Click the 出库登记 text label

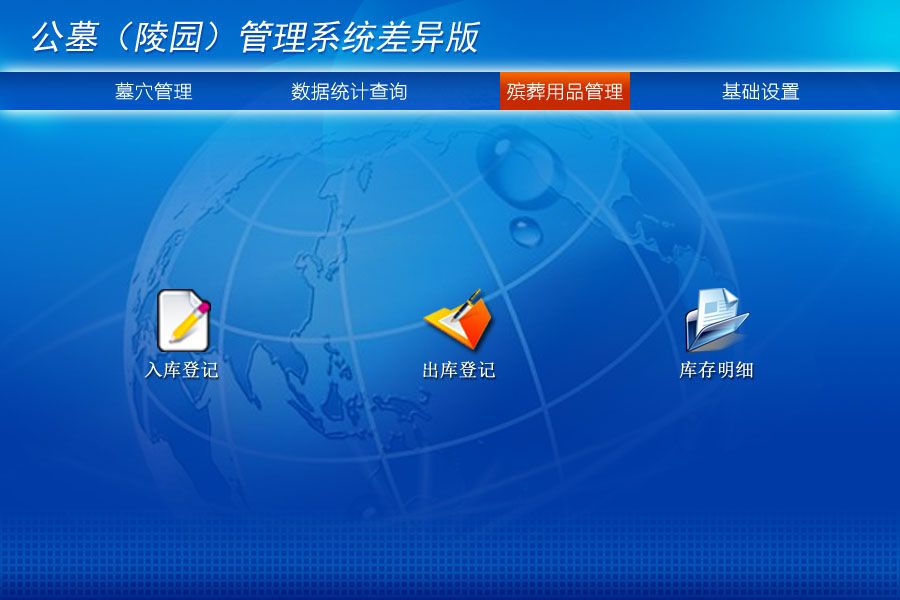459,370
